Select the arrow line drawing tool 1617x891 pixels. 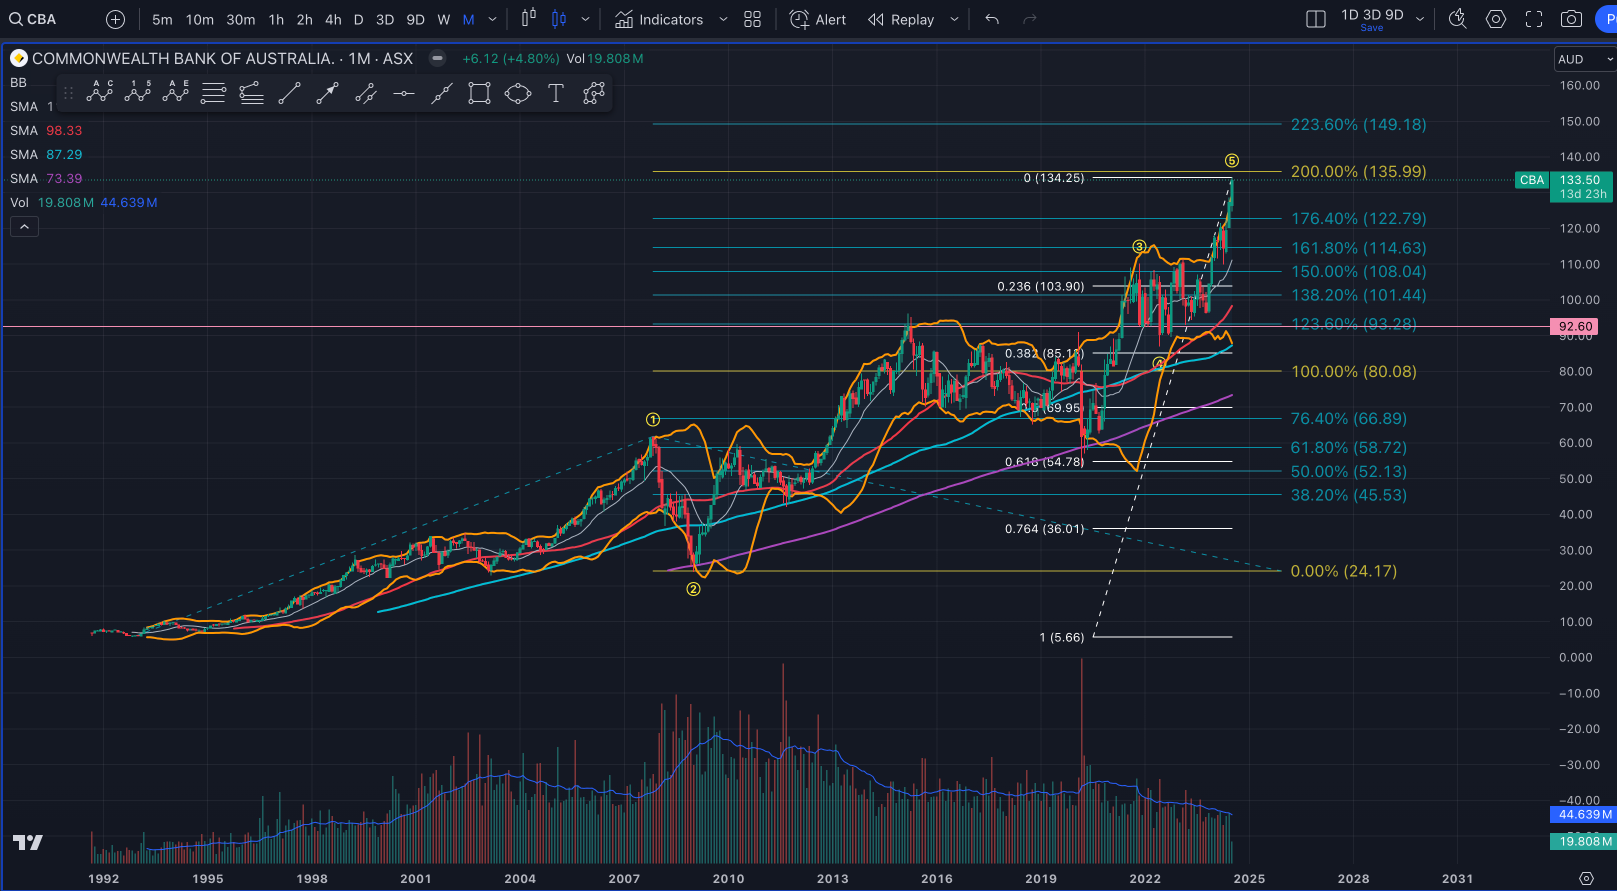328,93
